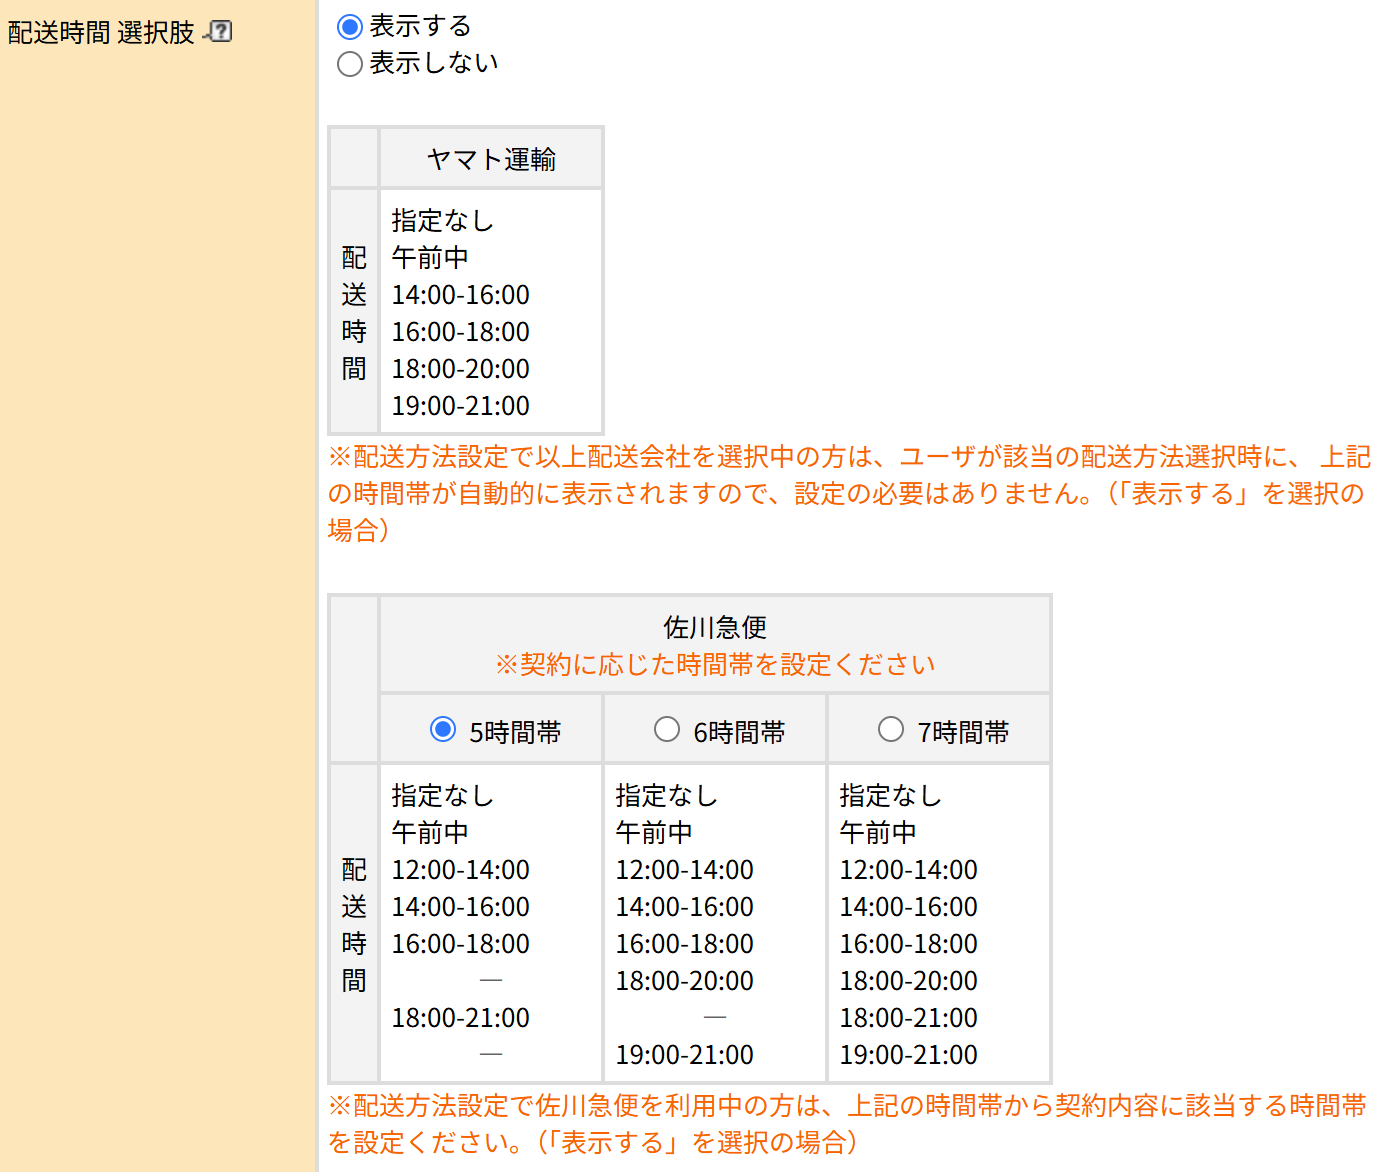Click 19:00-21:00 in the 7時間帯 column
Image resolution: width=1380 pixels, height=1172 pixels.
tap(907, 1054)
